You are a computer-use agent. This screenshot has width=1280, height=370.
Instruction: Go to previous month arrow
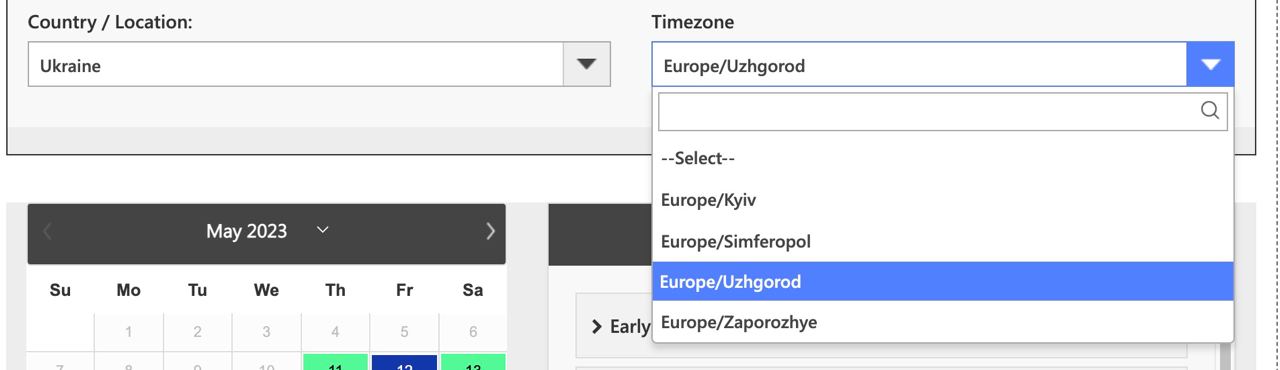[x=47, y=232]
